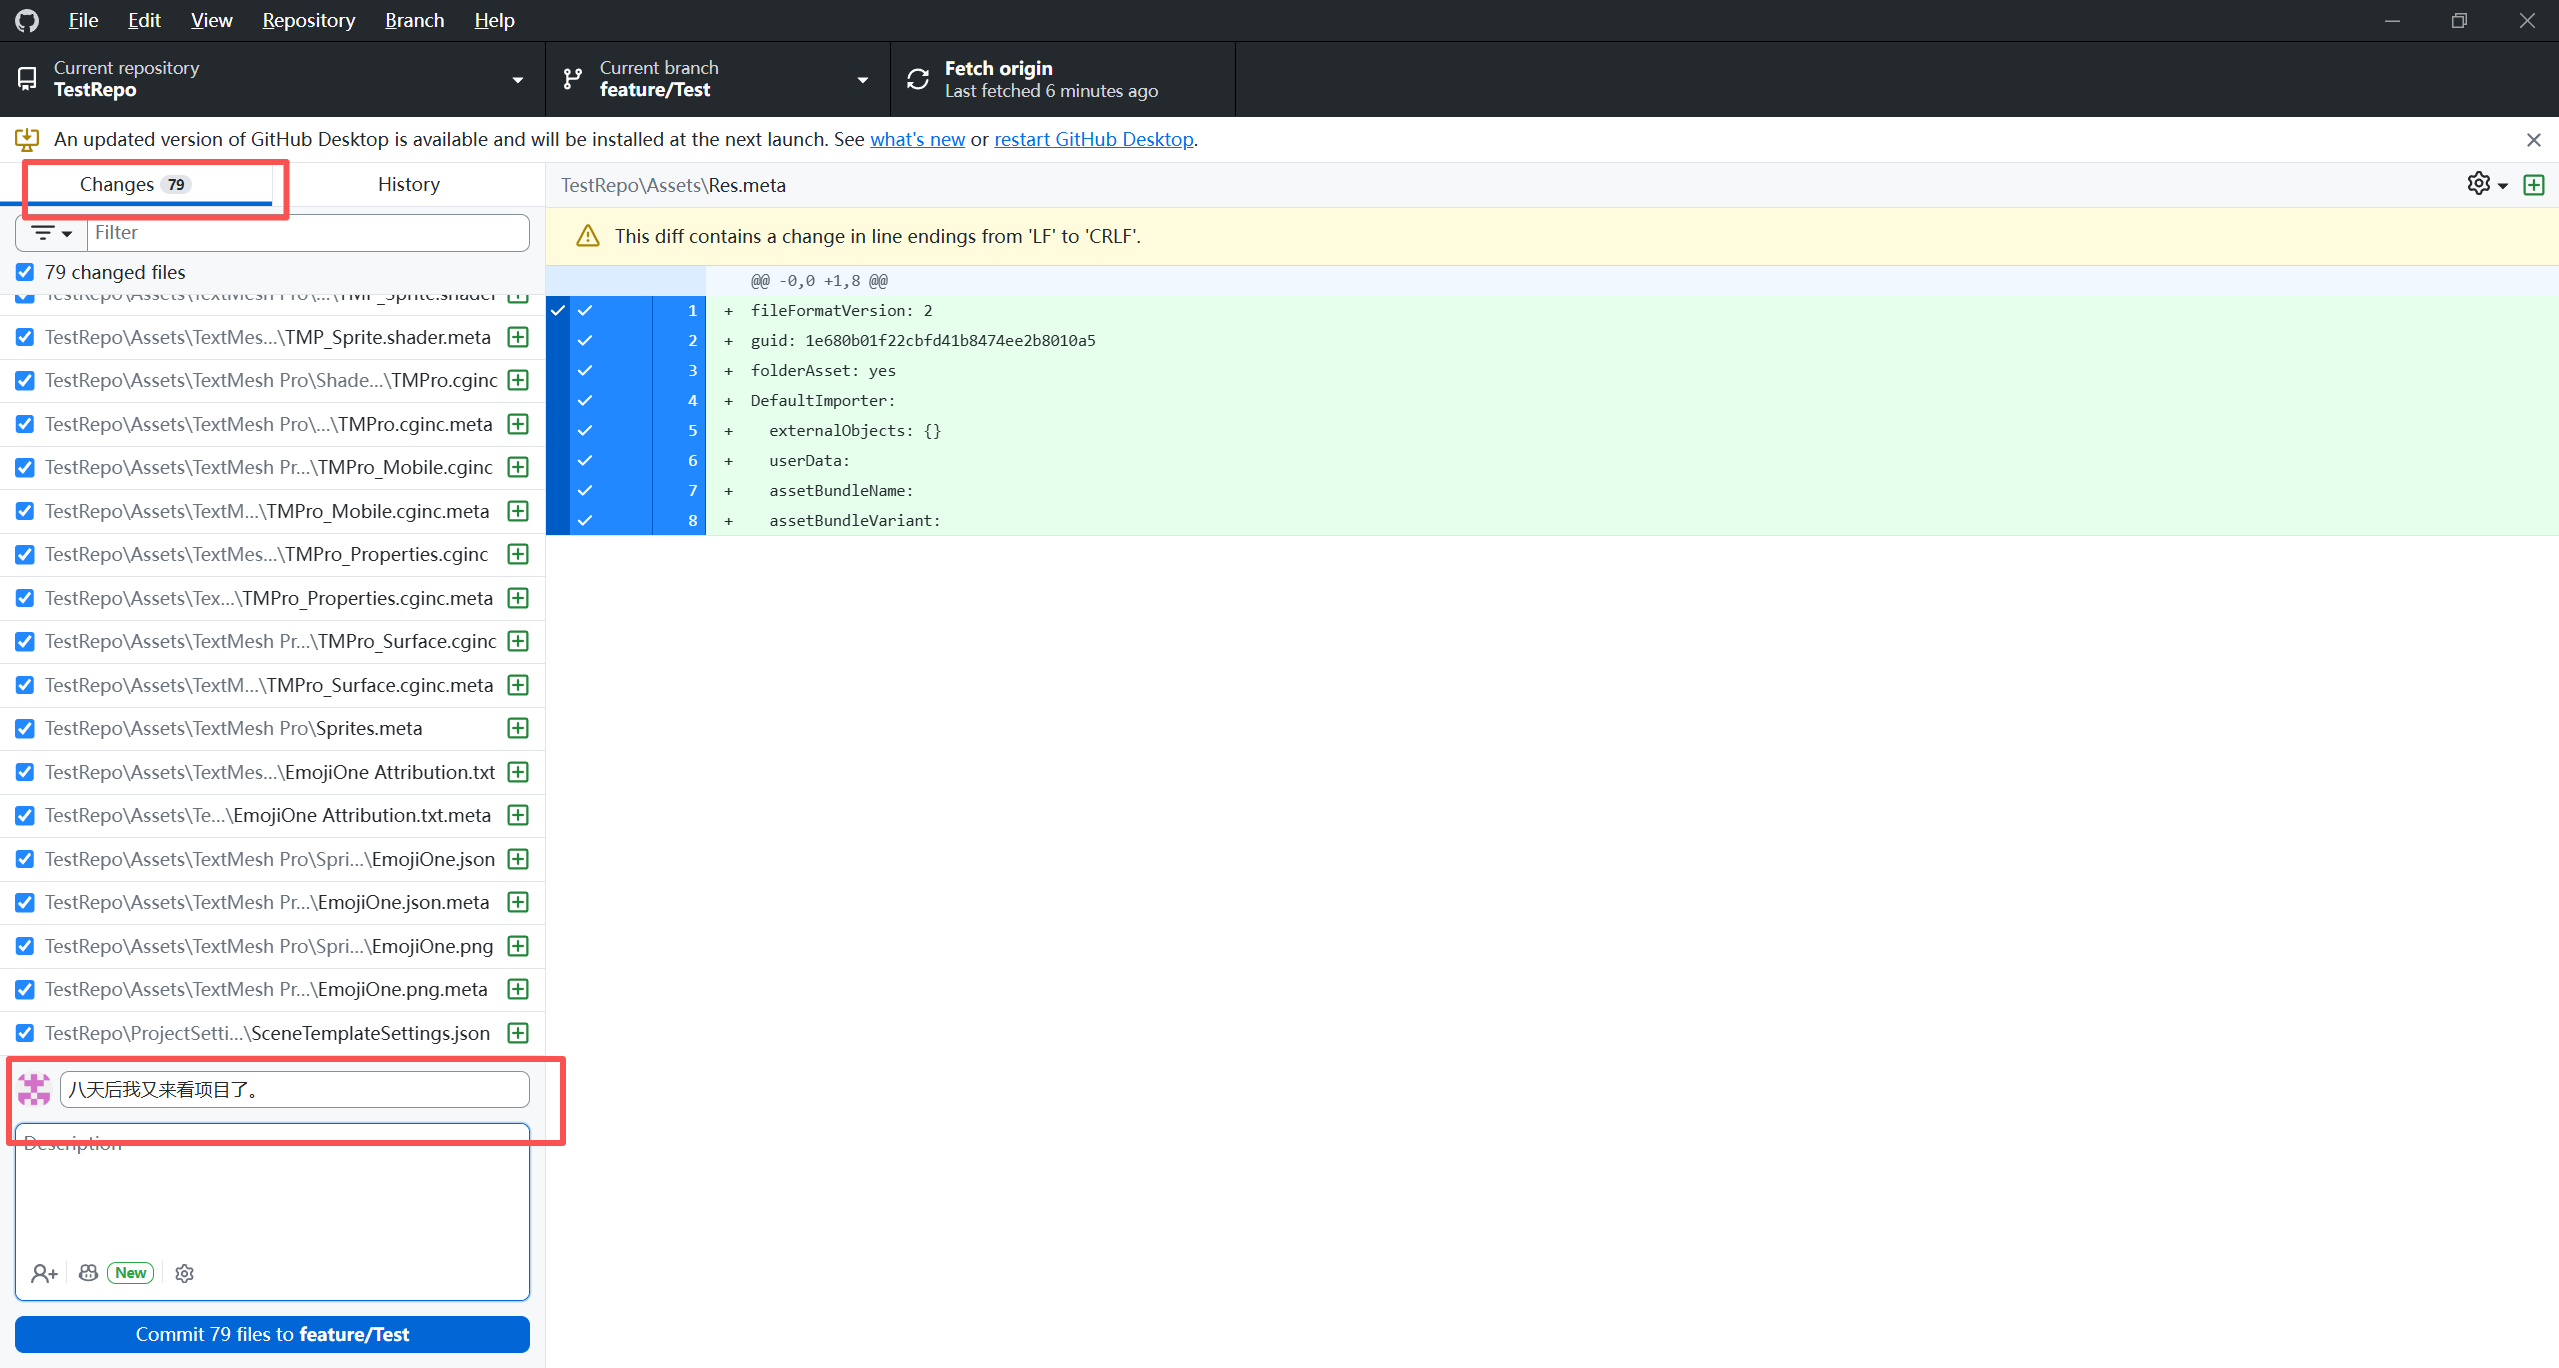2559x1368 pixels.
Task: Open the filter options dropdown next to Filter box
Action: (x=52, y=233)
